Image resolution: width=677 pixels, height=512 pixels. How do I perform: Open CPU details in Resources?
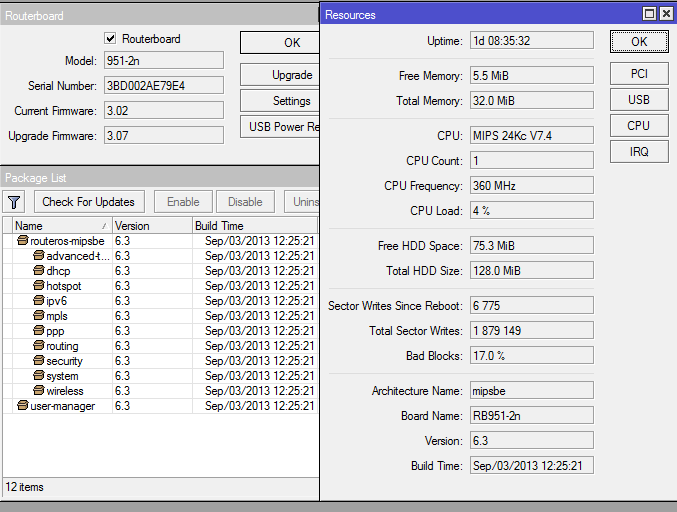(639, 126)
